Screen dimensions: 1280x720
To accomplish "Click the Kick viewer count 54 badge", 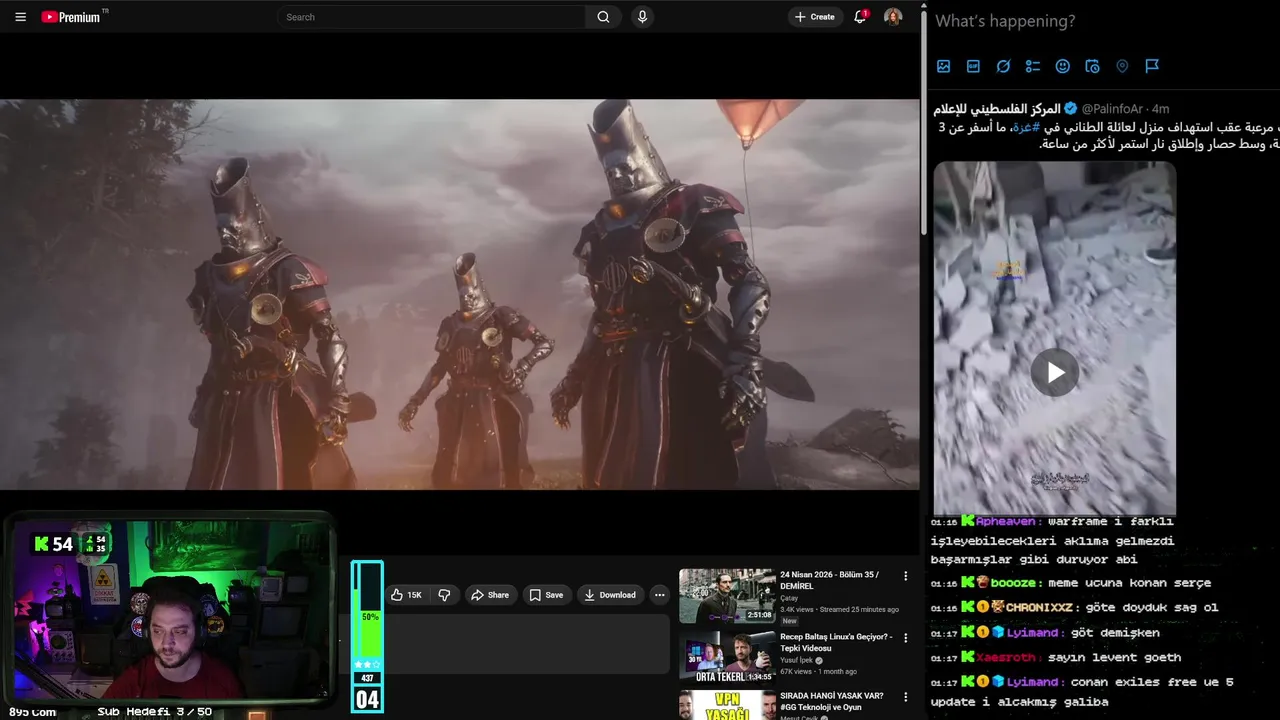I will click(x=54, y=544).
